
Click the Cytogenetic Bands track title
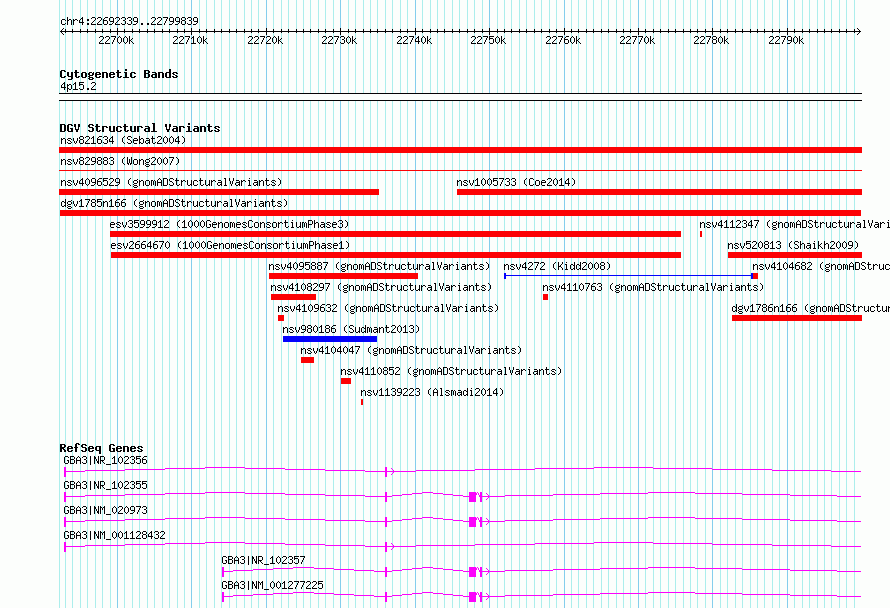coord(119,74)
